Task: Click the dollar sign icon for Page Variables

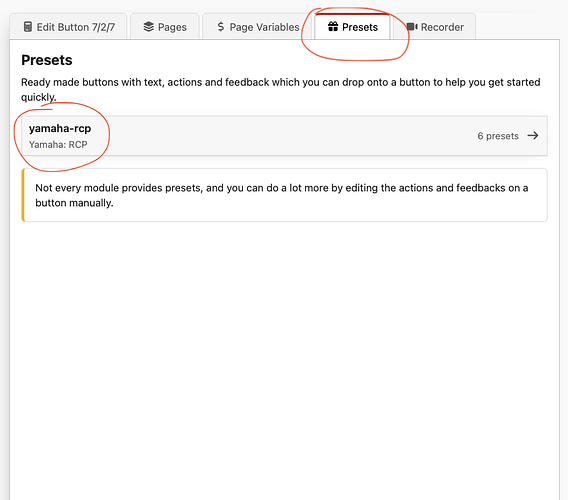Action: (x=221, y=26)
